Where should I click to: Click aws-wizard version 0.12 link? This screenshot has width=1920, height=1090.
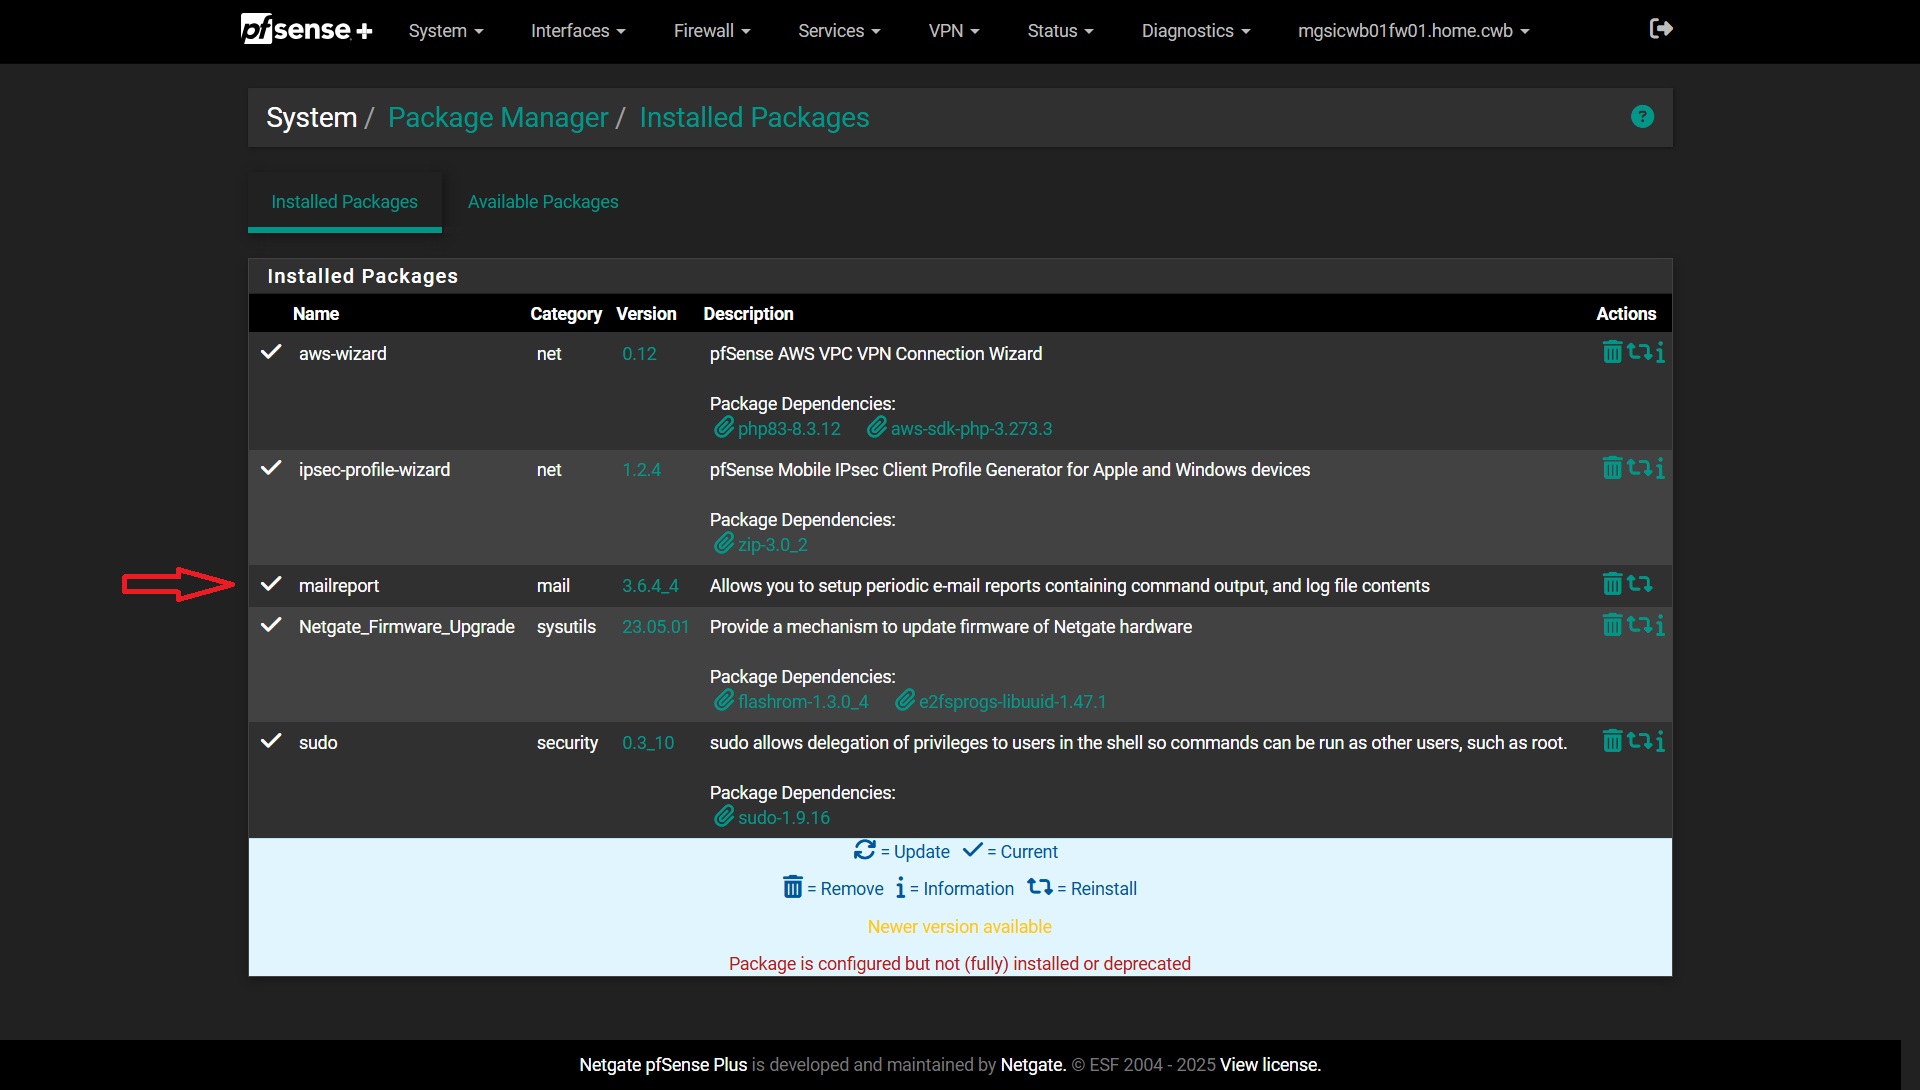(x=639, y=354)
